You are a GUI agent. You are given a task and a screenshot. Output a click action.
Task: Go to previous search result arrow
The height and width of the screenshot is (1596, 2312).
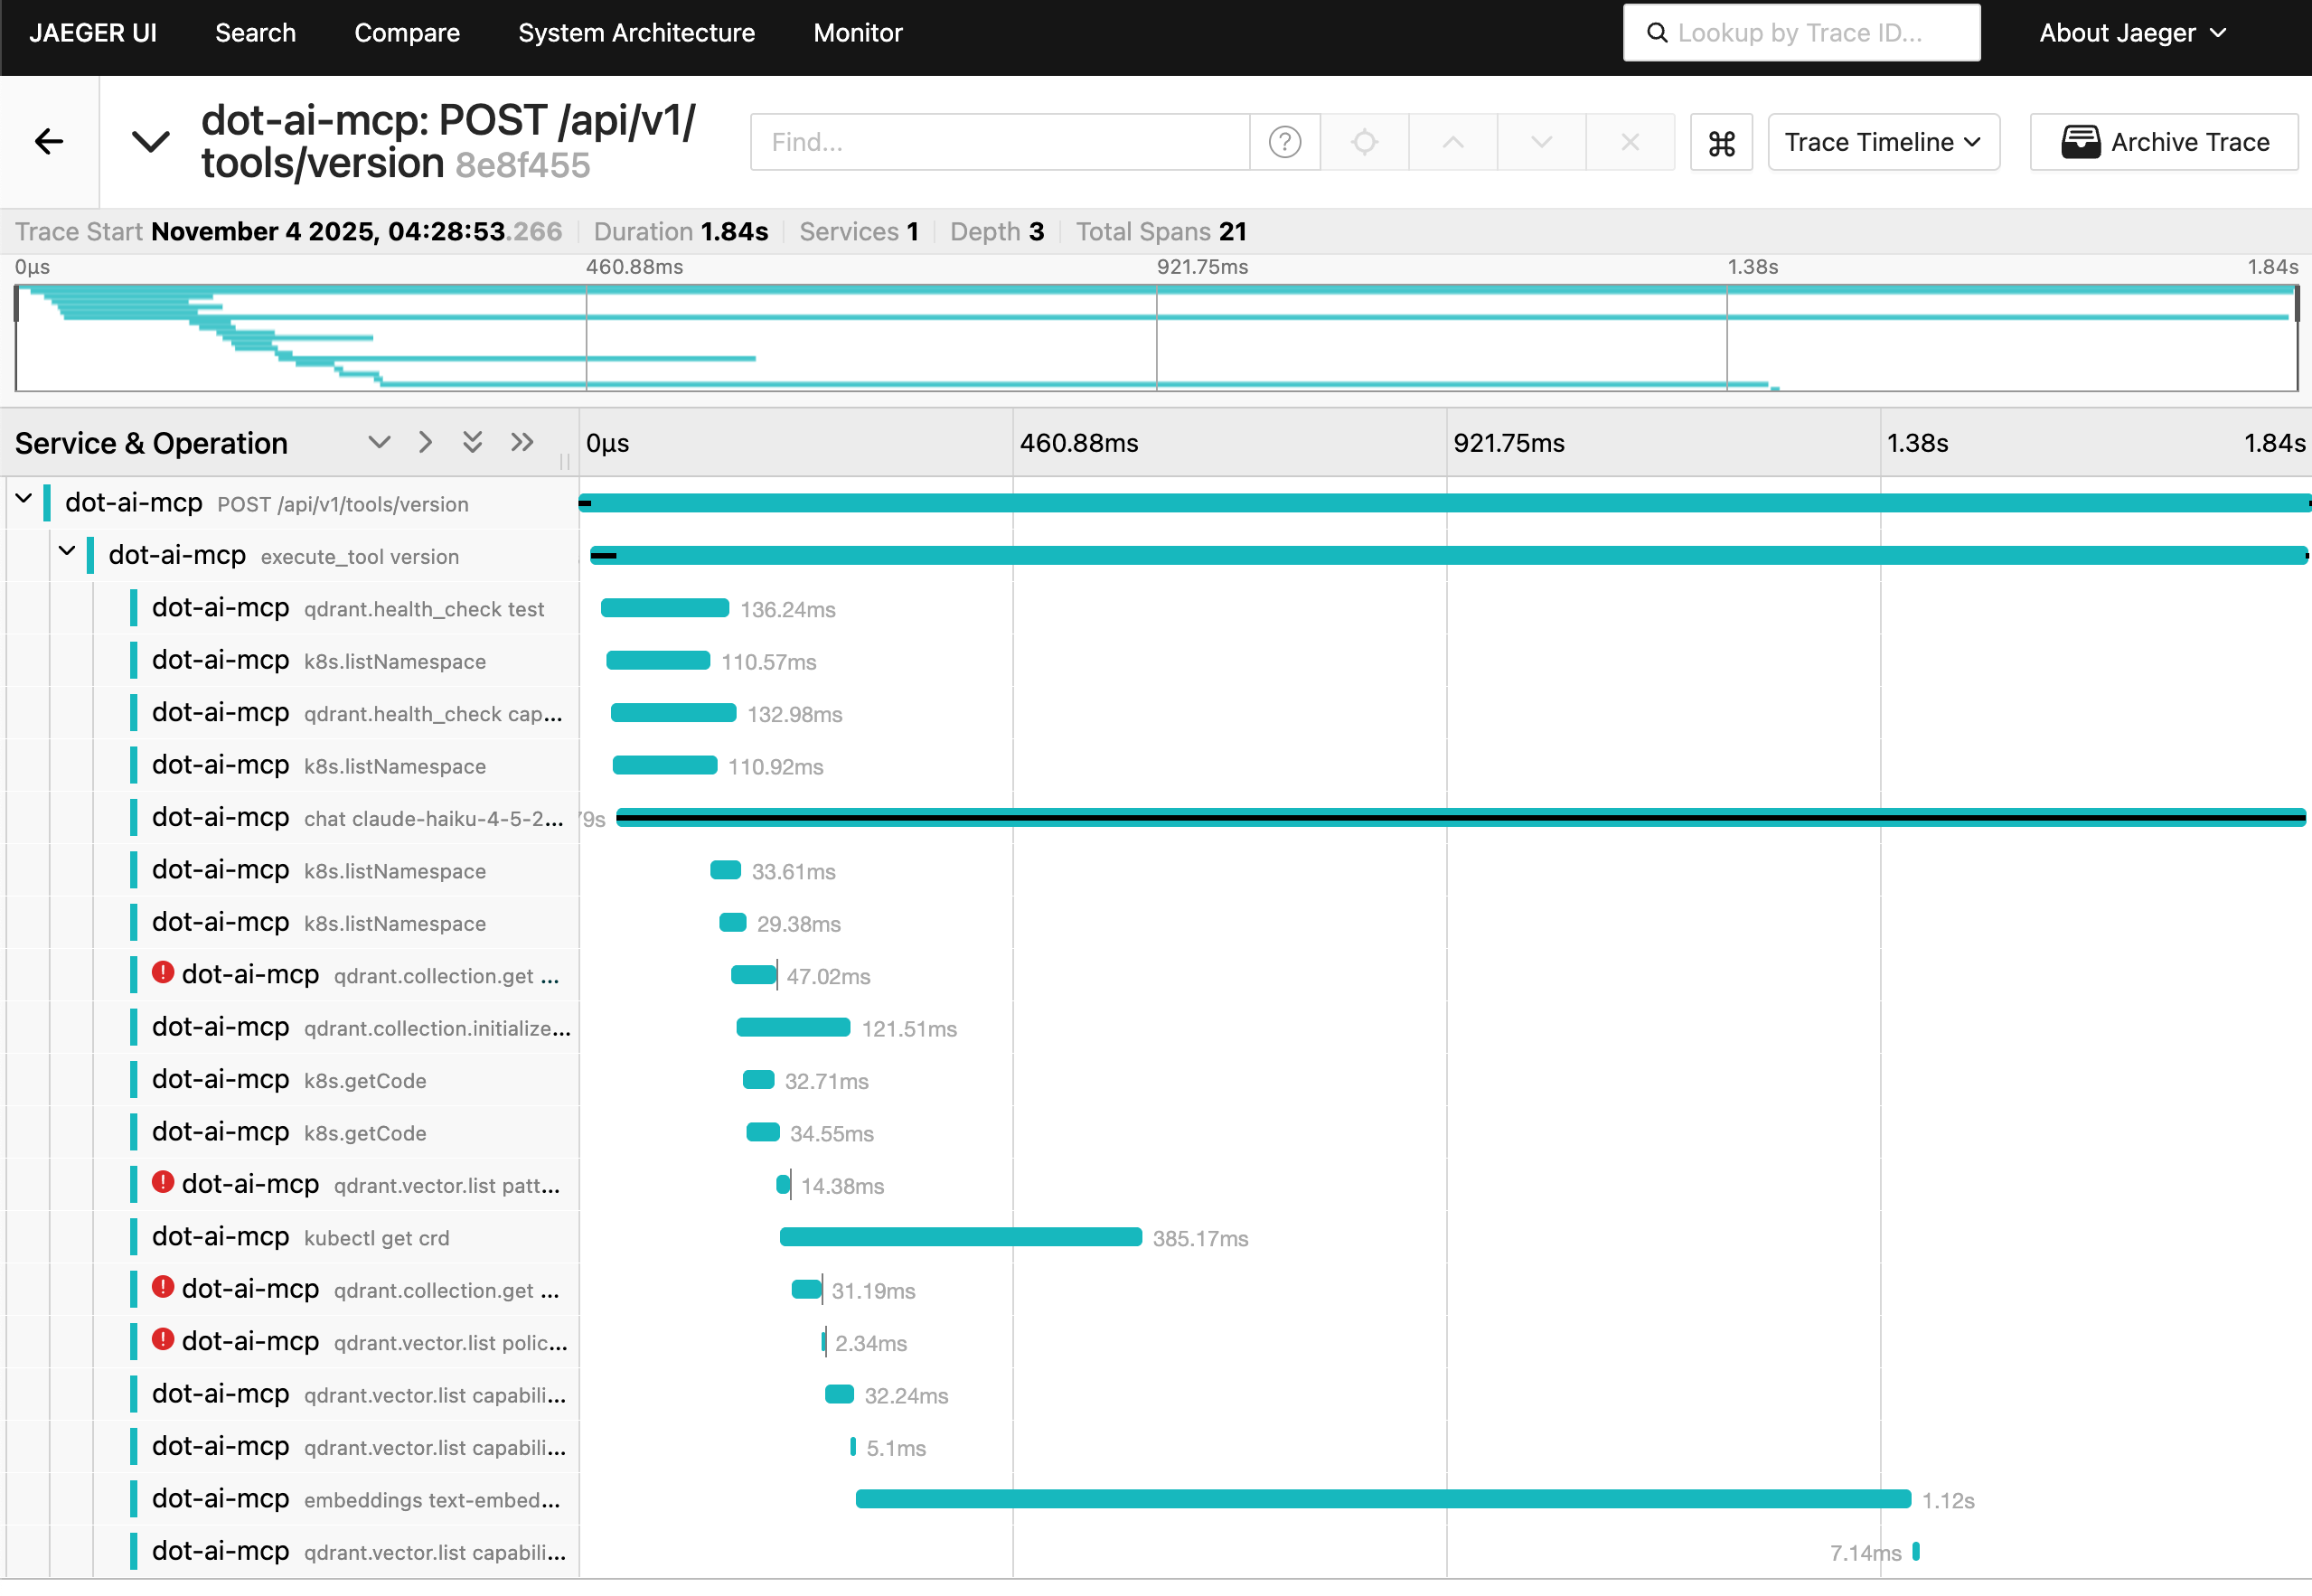pos(1453,142)
